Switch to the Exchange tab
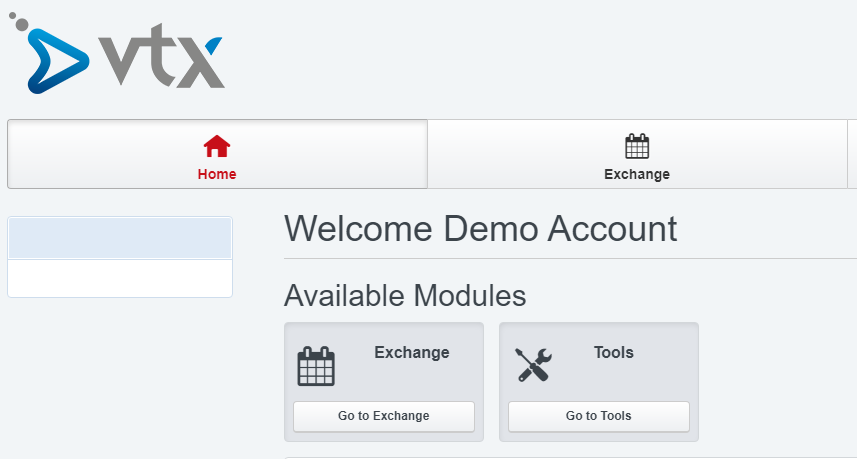The width and height of the screenshot is (857, 459). coord(637,155)
